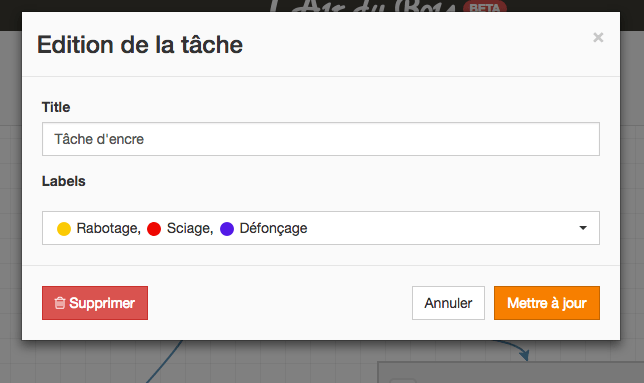This screenshot has height=383, width=644.
Task: Expand the Labels dropdown caret
Action: pos(583,228)
